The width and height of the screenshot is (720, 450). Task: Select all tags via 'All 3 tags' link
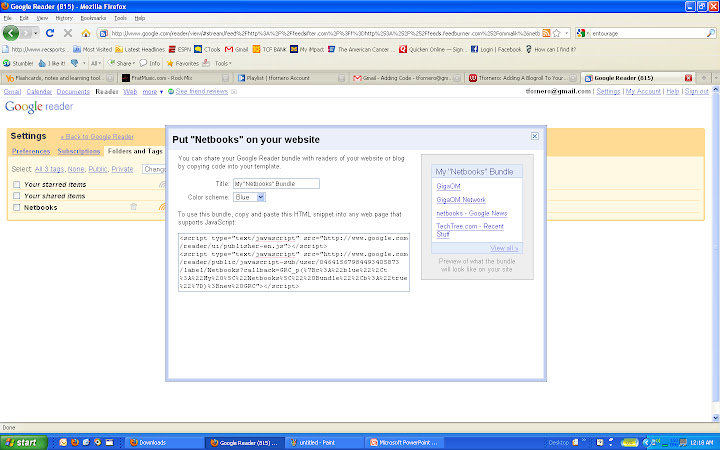point(50,169)
